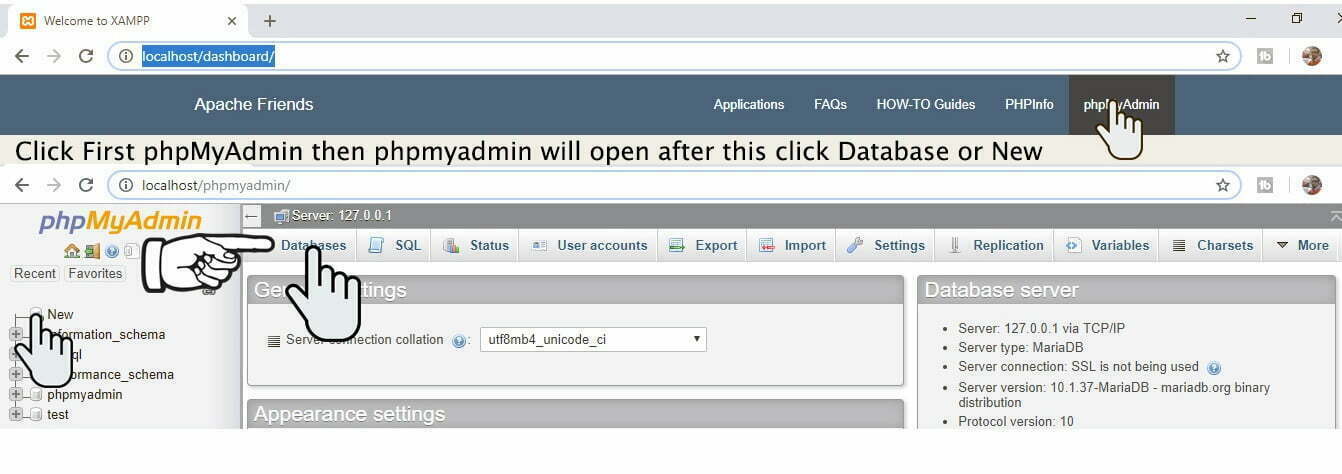Select phpmyadmin database in the tree
This screenshot has width=1342, height=474.
[x=85, y=394]
